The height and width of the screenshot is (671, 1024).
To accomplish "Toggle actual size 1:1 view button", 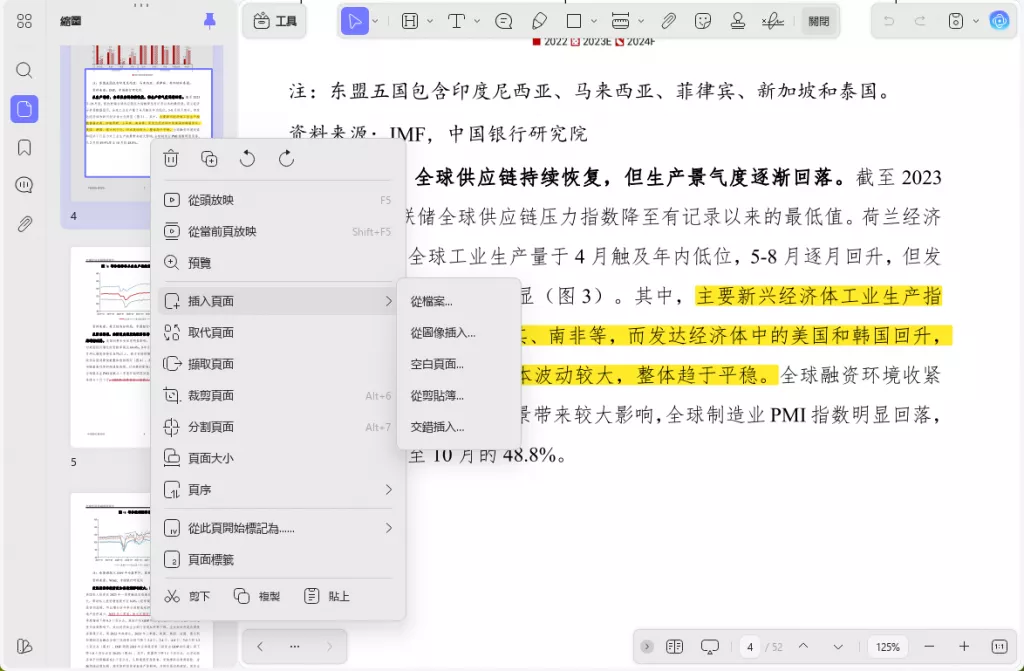I will pyautogui.click(x=999, y=646).
